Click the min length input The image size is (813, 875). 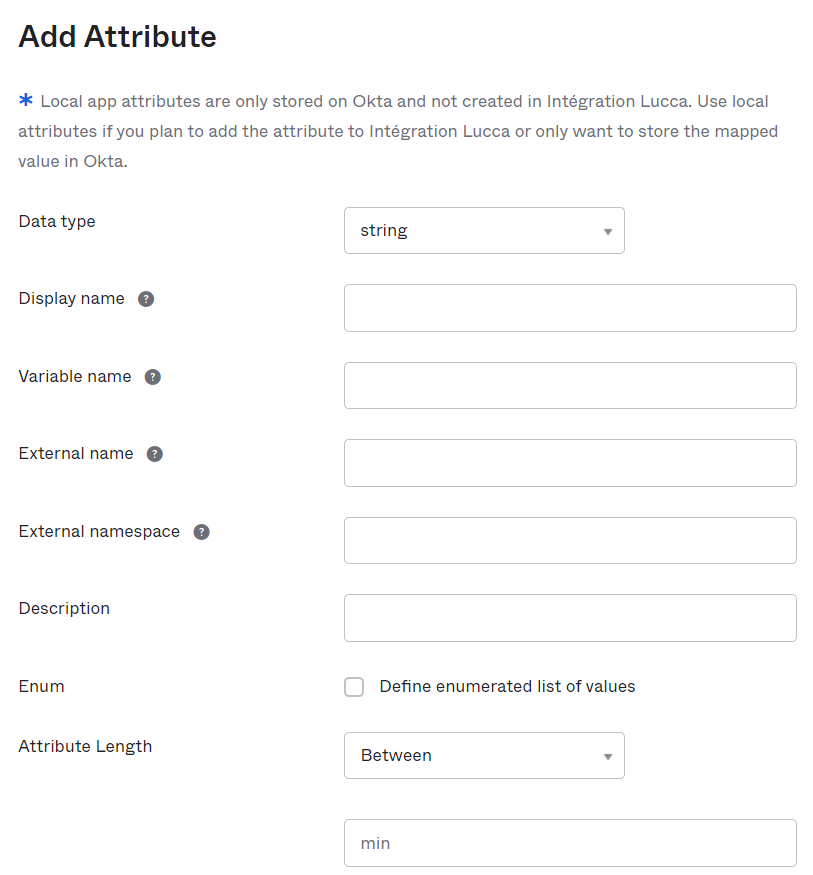(570, 843)
